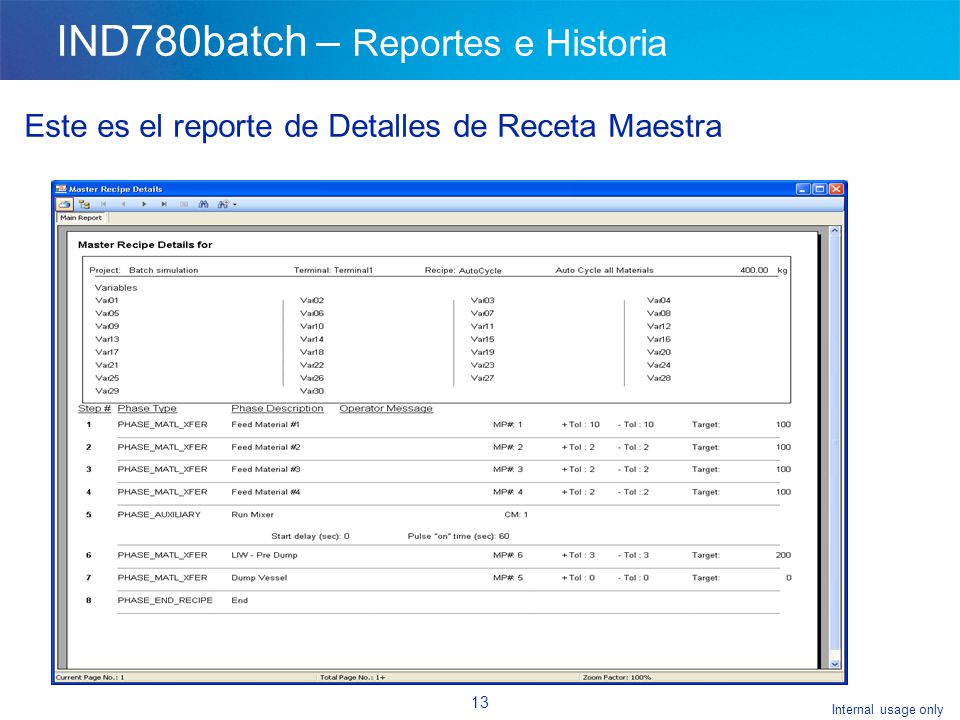Select 'Feed Material #2' description

click(266, 447)
